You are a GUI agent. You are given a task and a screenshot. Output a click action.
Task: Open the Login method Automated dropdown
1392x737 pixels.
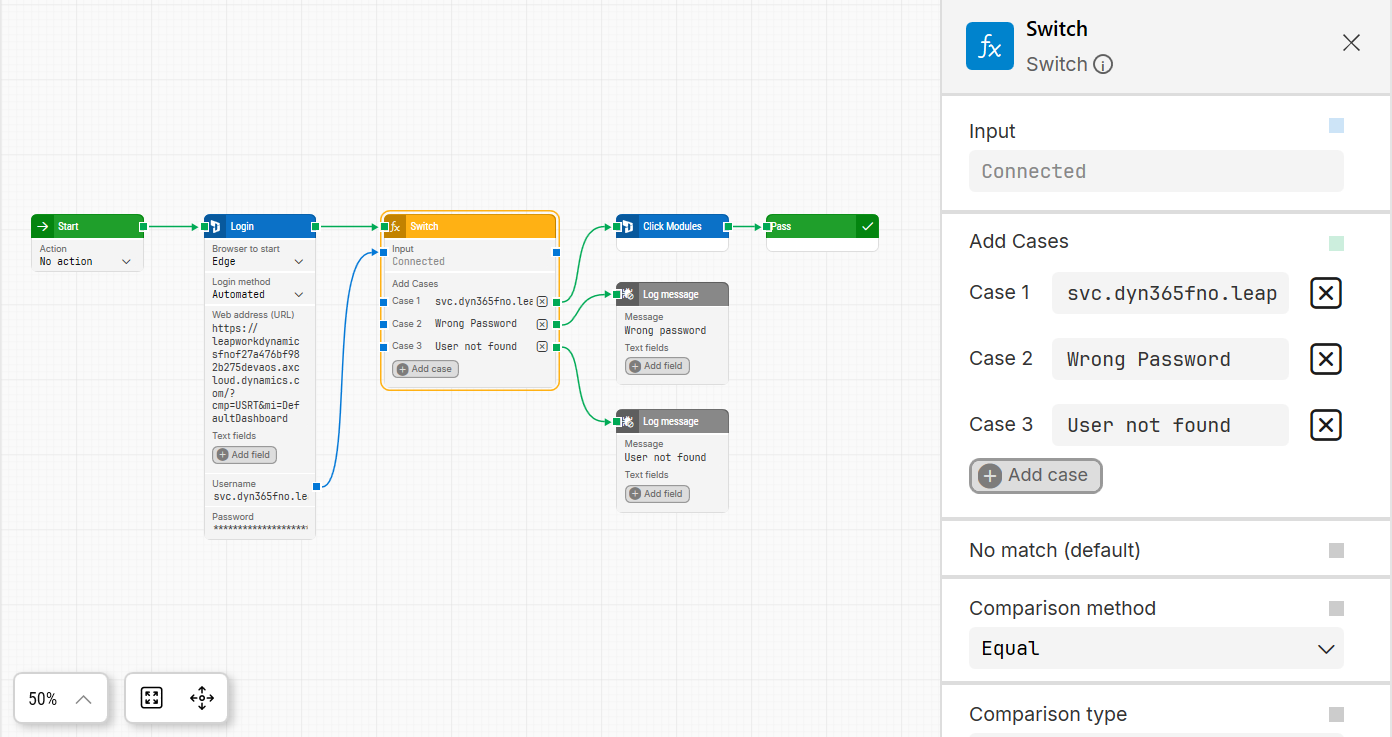(x=258, y=295)
